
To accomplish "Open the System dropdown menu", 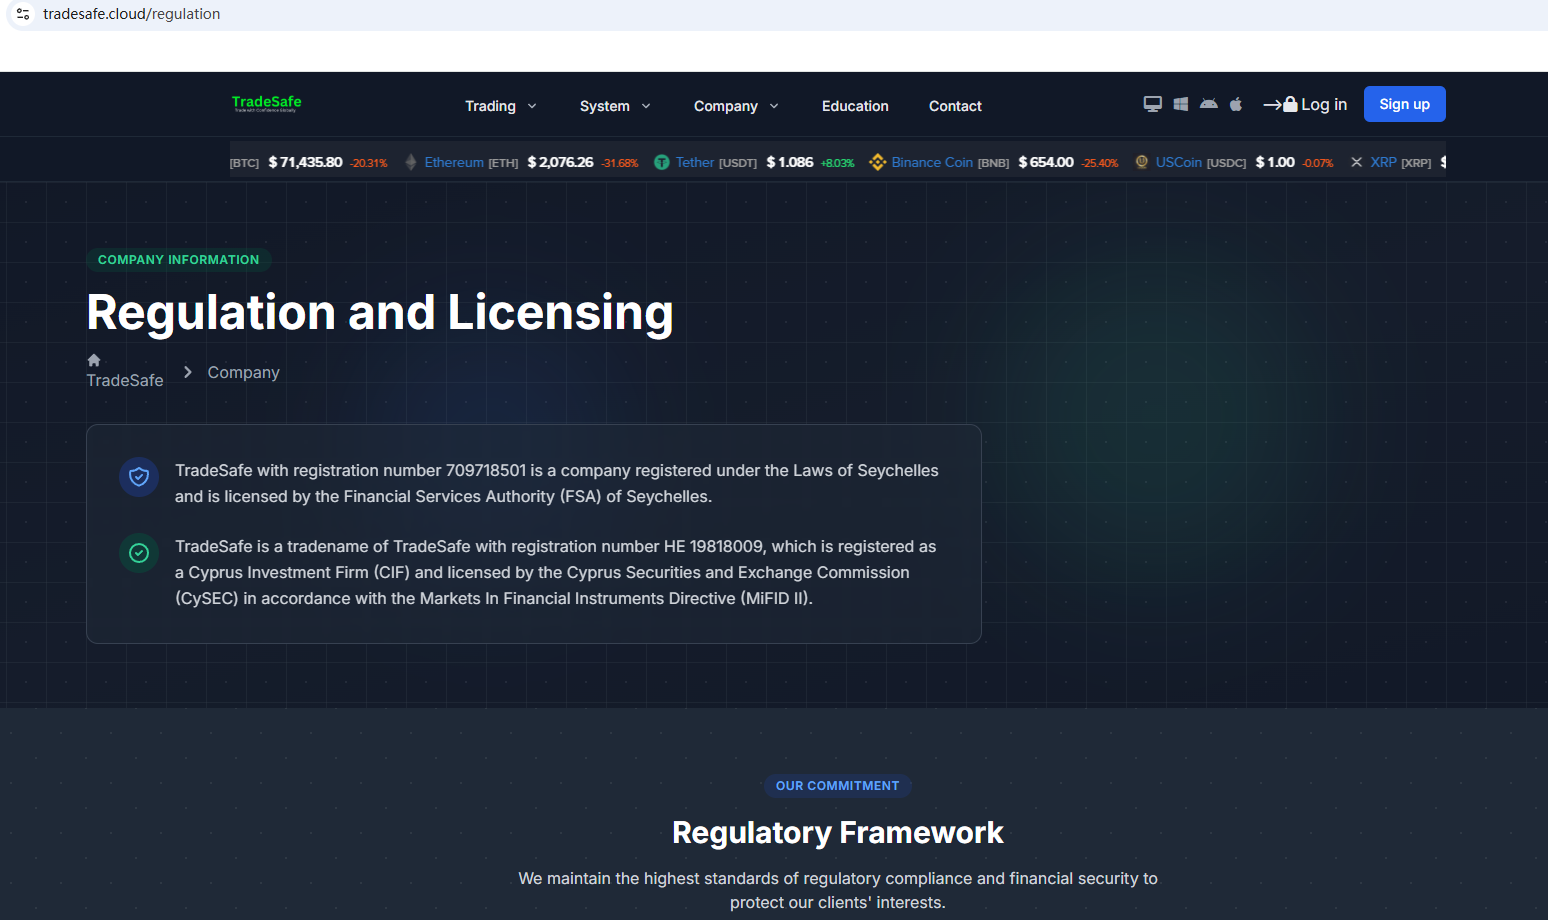I will [614, 106].
